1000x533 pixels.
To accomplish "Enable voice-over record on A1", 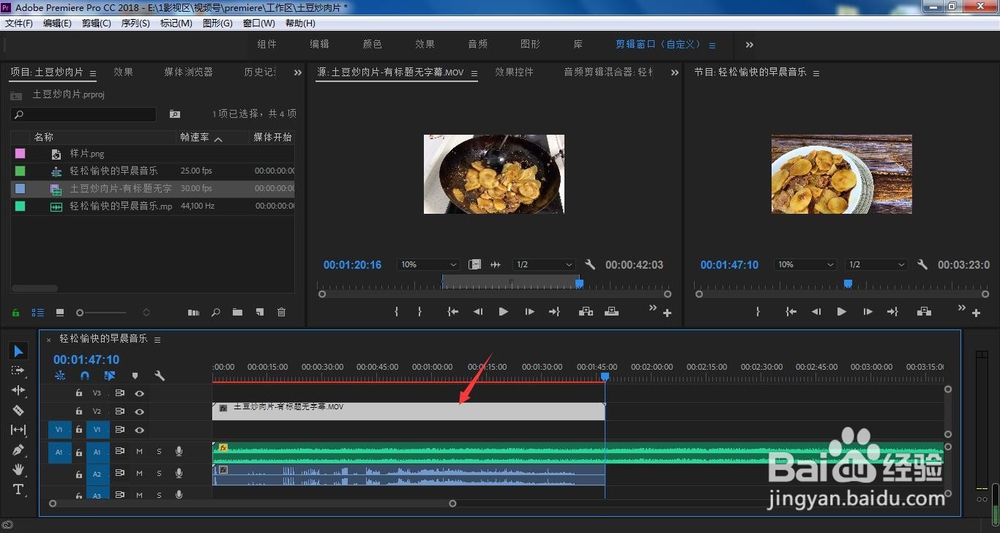I will (179, 451).
